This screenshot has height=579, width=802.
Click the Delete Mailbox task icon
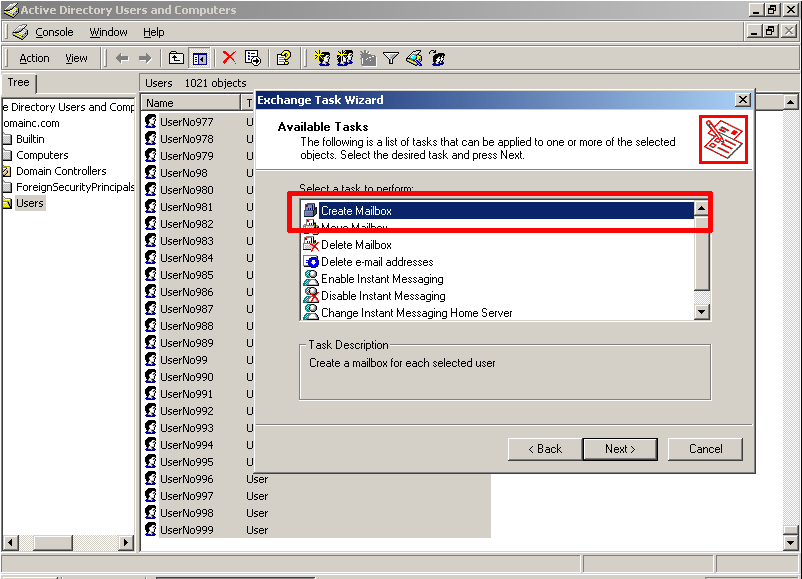pyautogui.click(x=311, y=244)
